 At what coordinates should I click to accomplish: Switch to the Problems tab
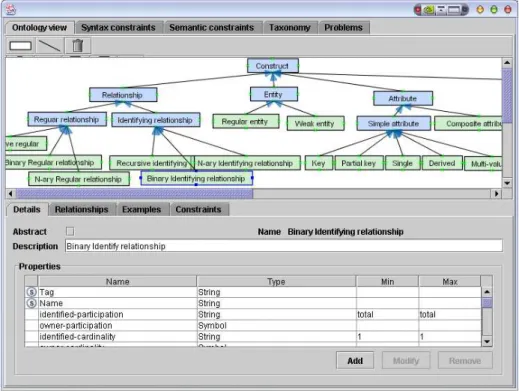344,28
